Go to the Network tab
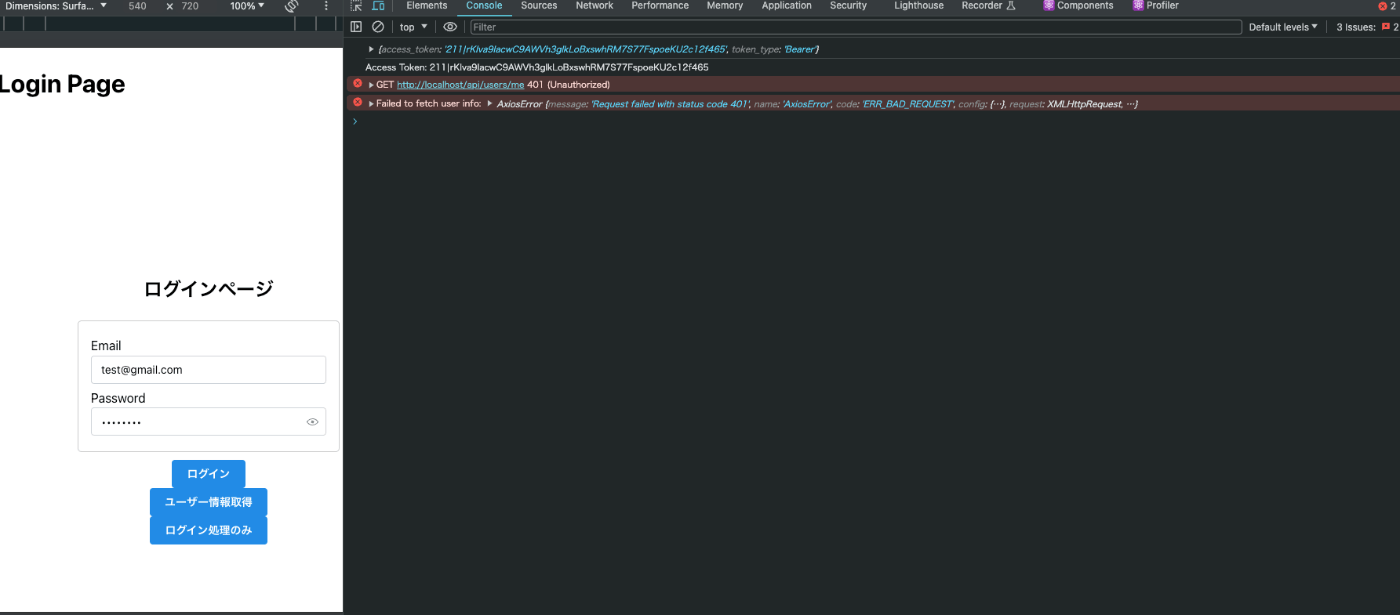Viewport: 1400px width, 615px height. pos(594,6)
